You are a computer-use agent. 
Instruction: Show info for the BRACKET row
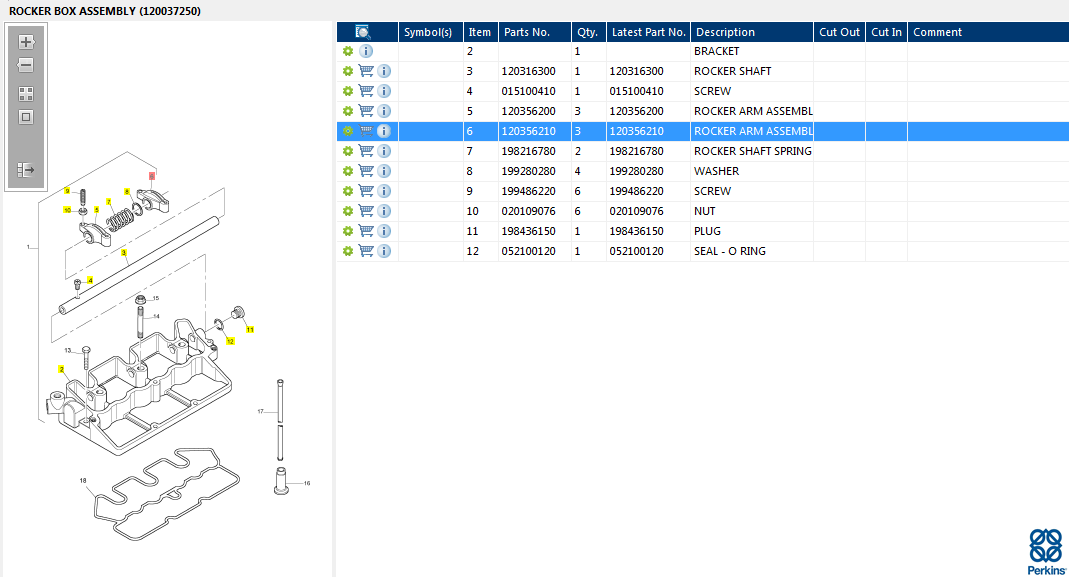point(366,51)
